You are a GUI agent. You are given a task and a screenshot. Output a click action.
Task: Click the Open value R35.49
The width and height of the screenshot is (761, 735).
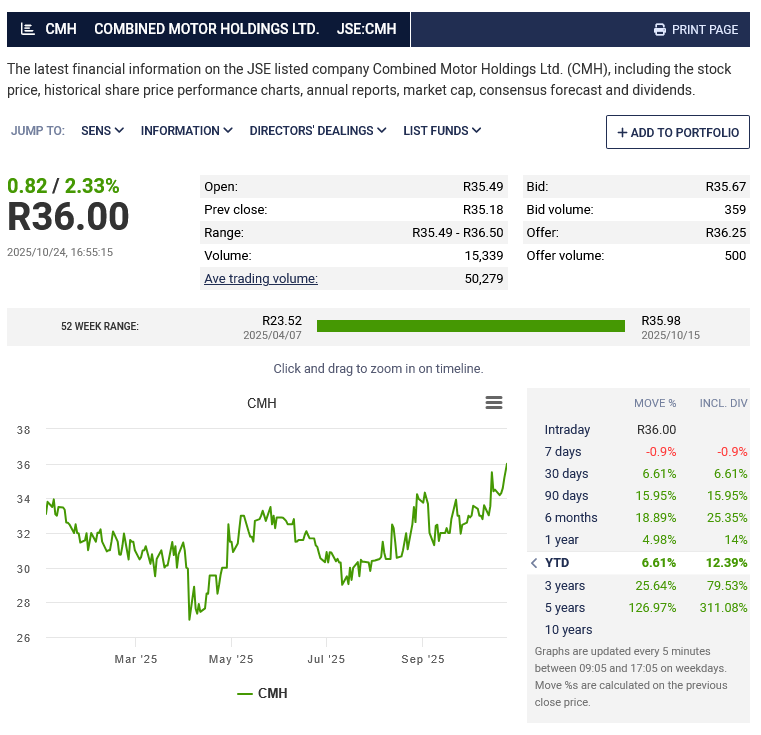[x=483, y=187]
